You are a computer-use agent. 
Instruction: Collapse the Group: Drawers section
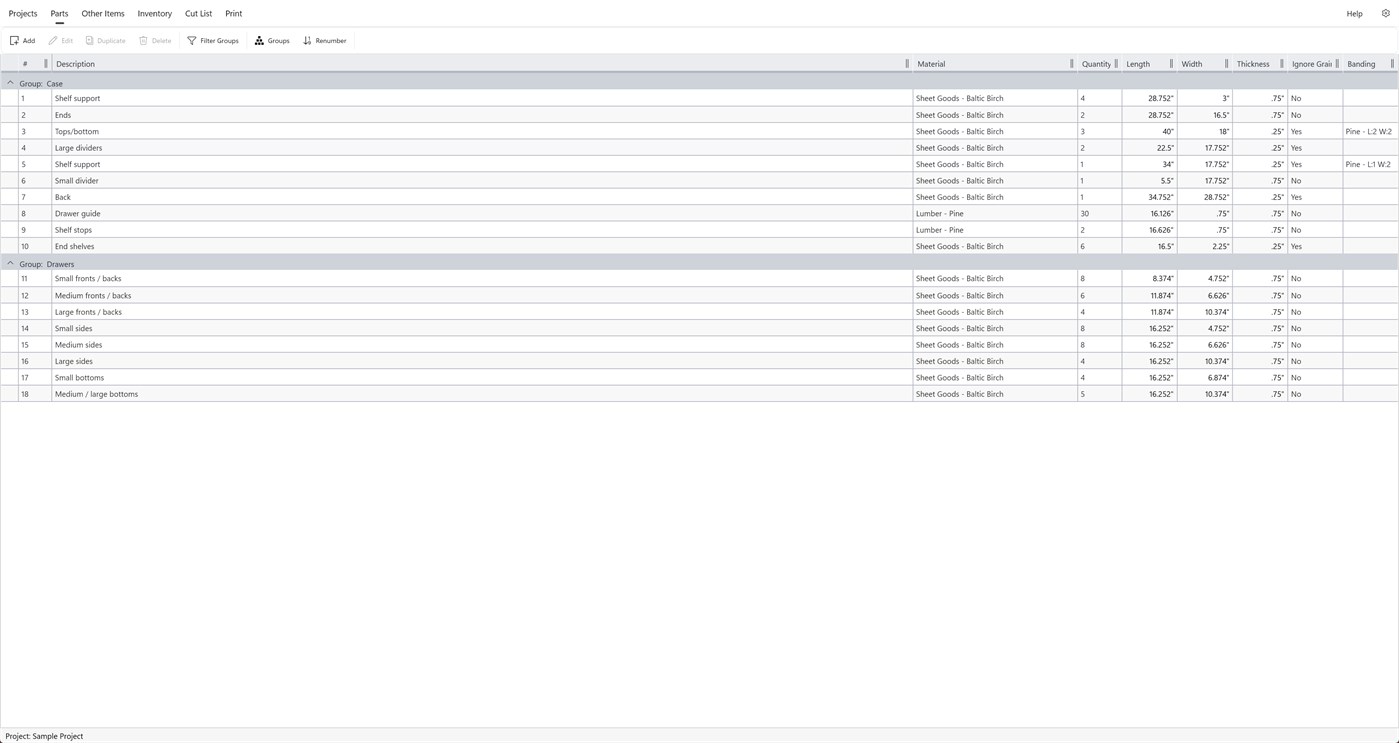(x=10, y=263)
